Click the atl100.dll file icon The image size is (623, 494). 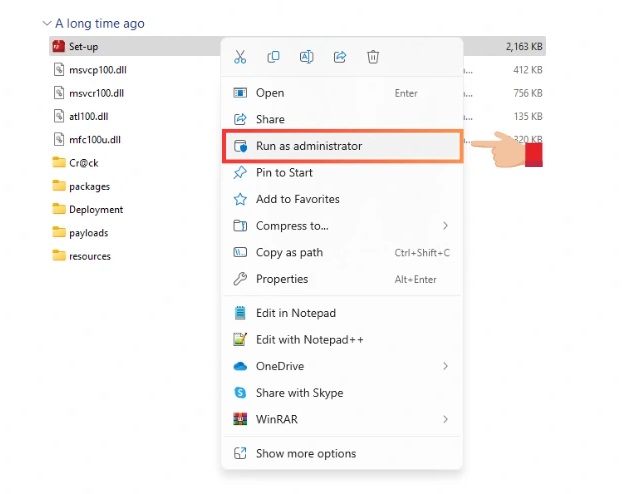(59, 116)
